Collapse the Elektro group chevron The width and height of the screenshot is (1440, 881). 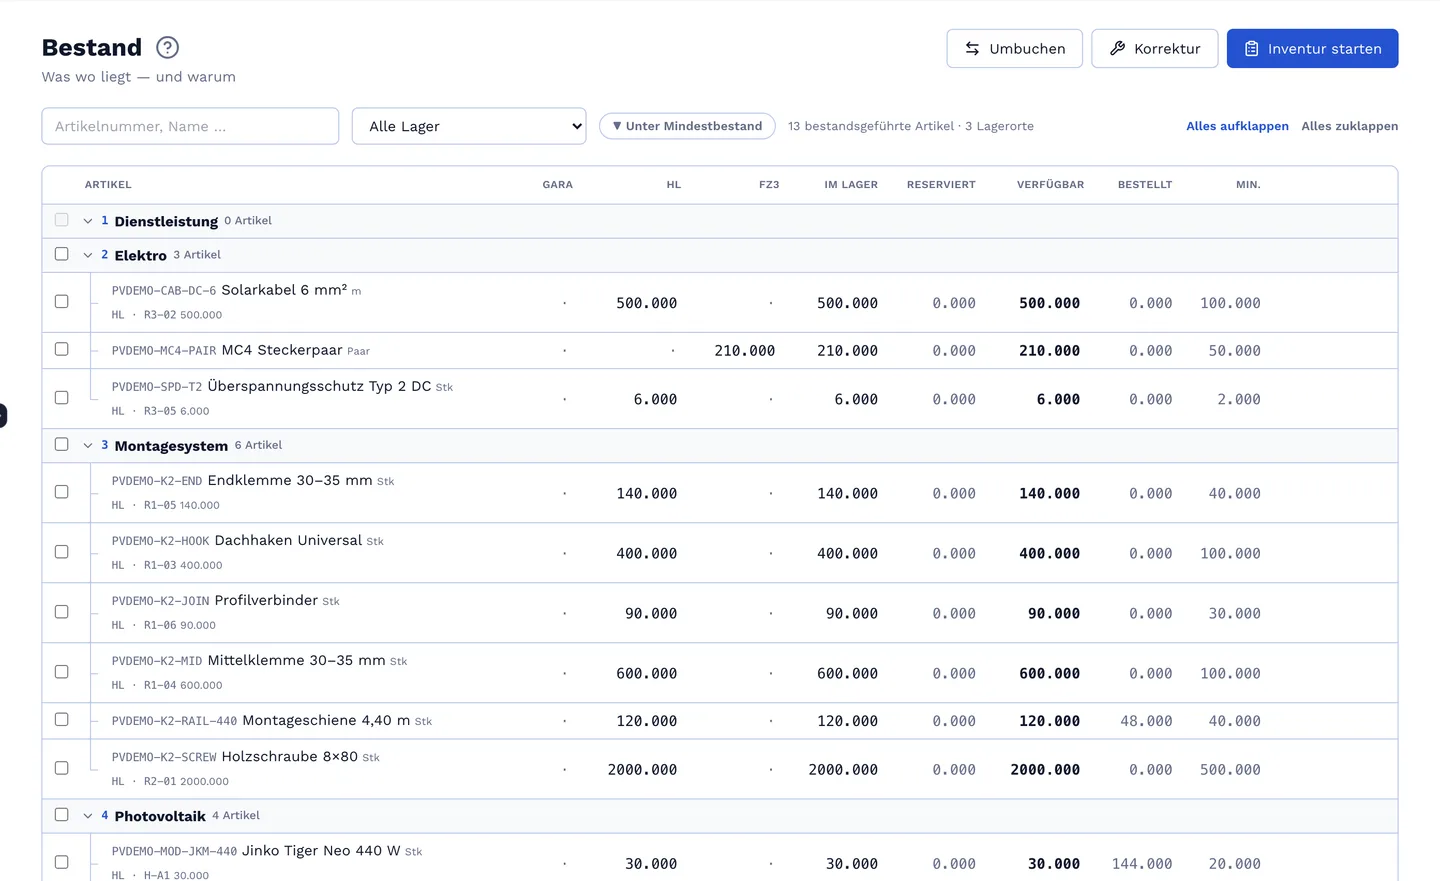88,255
